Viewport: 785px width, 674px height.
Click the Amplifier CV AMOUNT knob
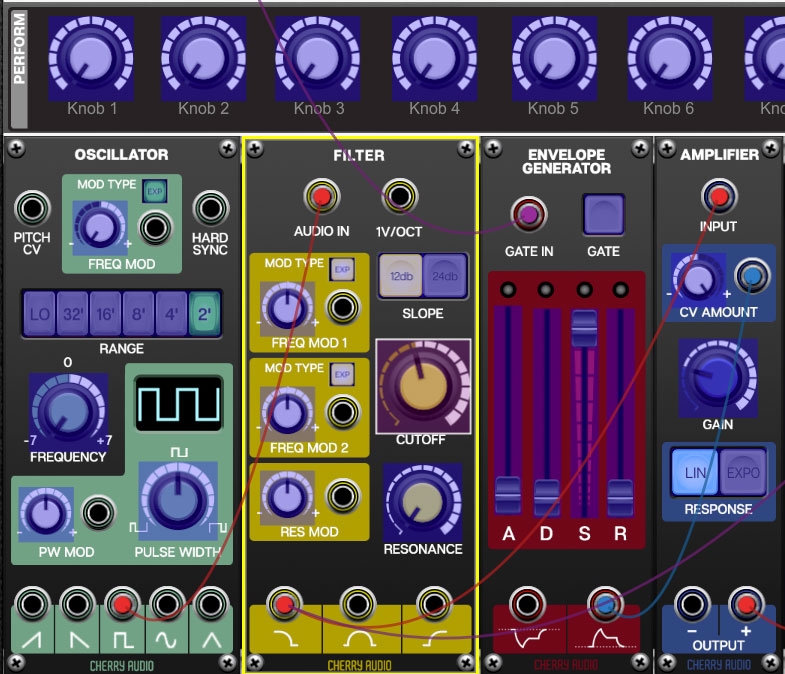(x=698, y=279)
